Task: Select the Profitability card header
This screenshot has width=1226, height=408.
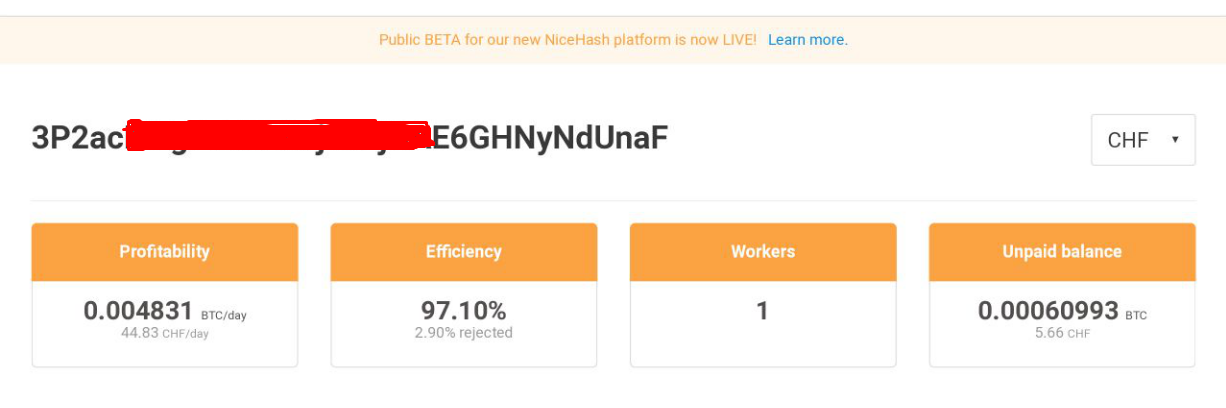Action: pos(165,252)
